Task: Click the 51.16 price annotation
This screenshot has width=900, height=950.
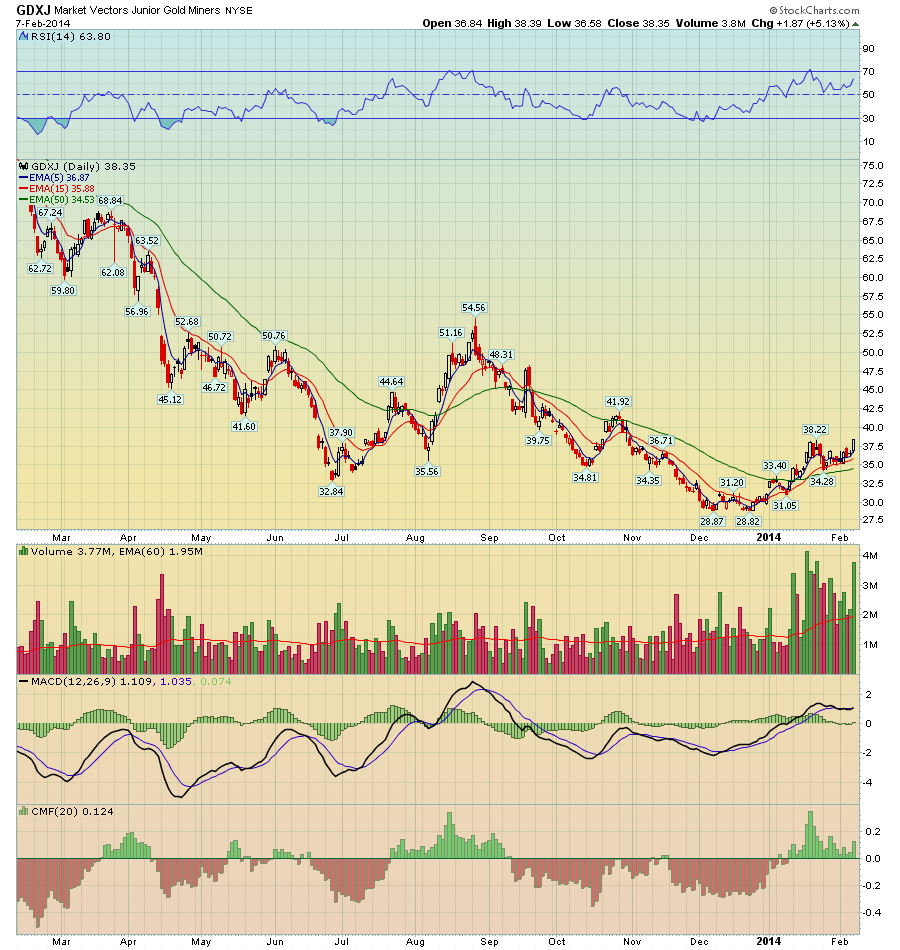Action: 451,333
